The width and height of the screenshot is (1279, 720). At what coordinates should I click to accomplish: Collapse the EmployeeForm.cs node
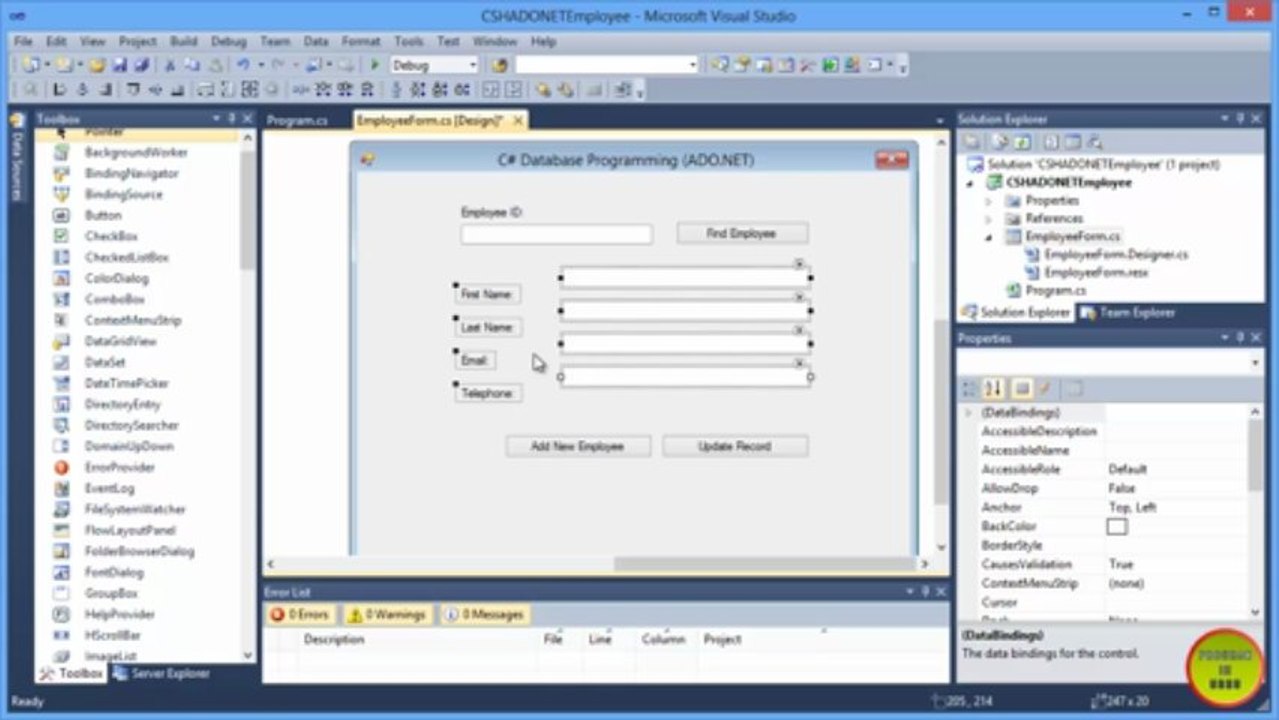coord(988,237)
